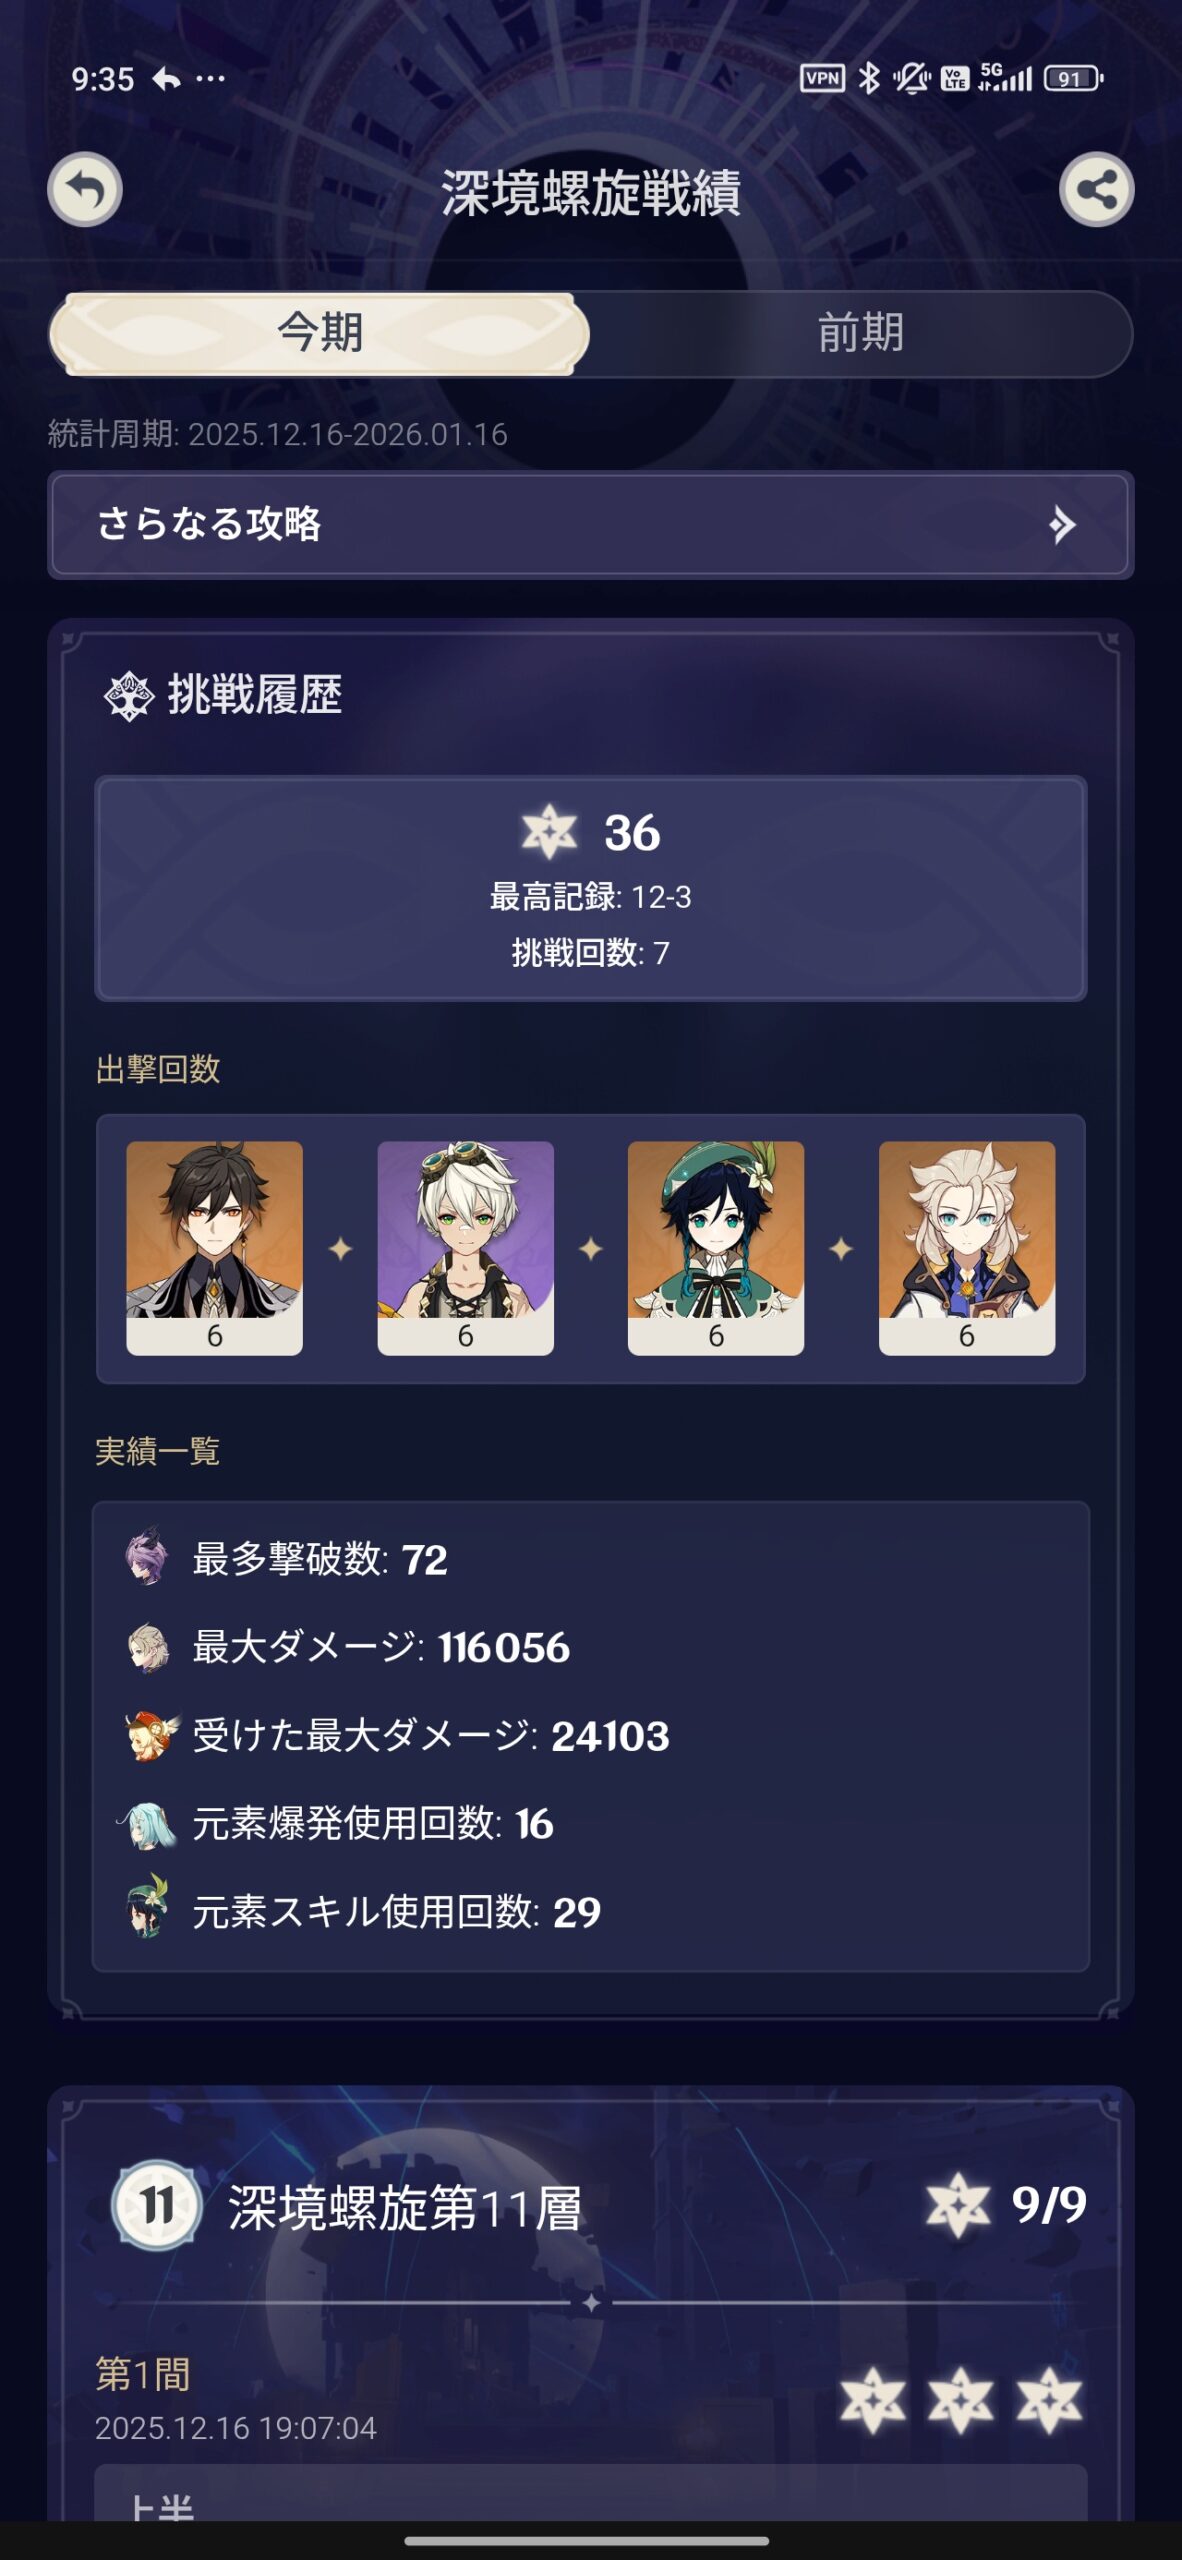Screen dimensions: 1182x2560
Task: Switch to the 前期 tab
Action: pyautogui.click(x=861, y=333)
